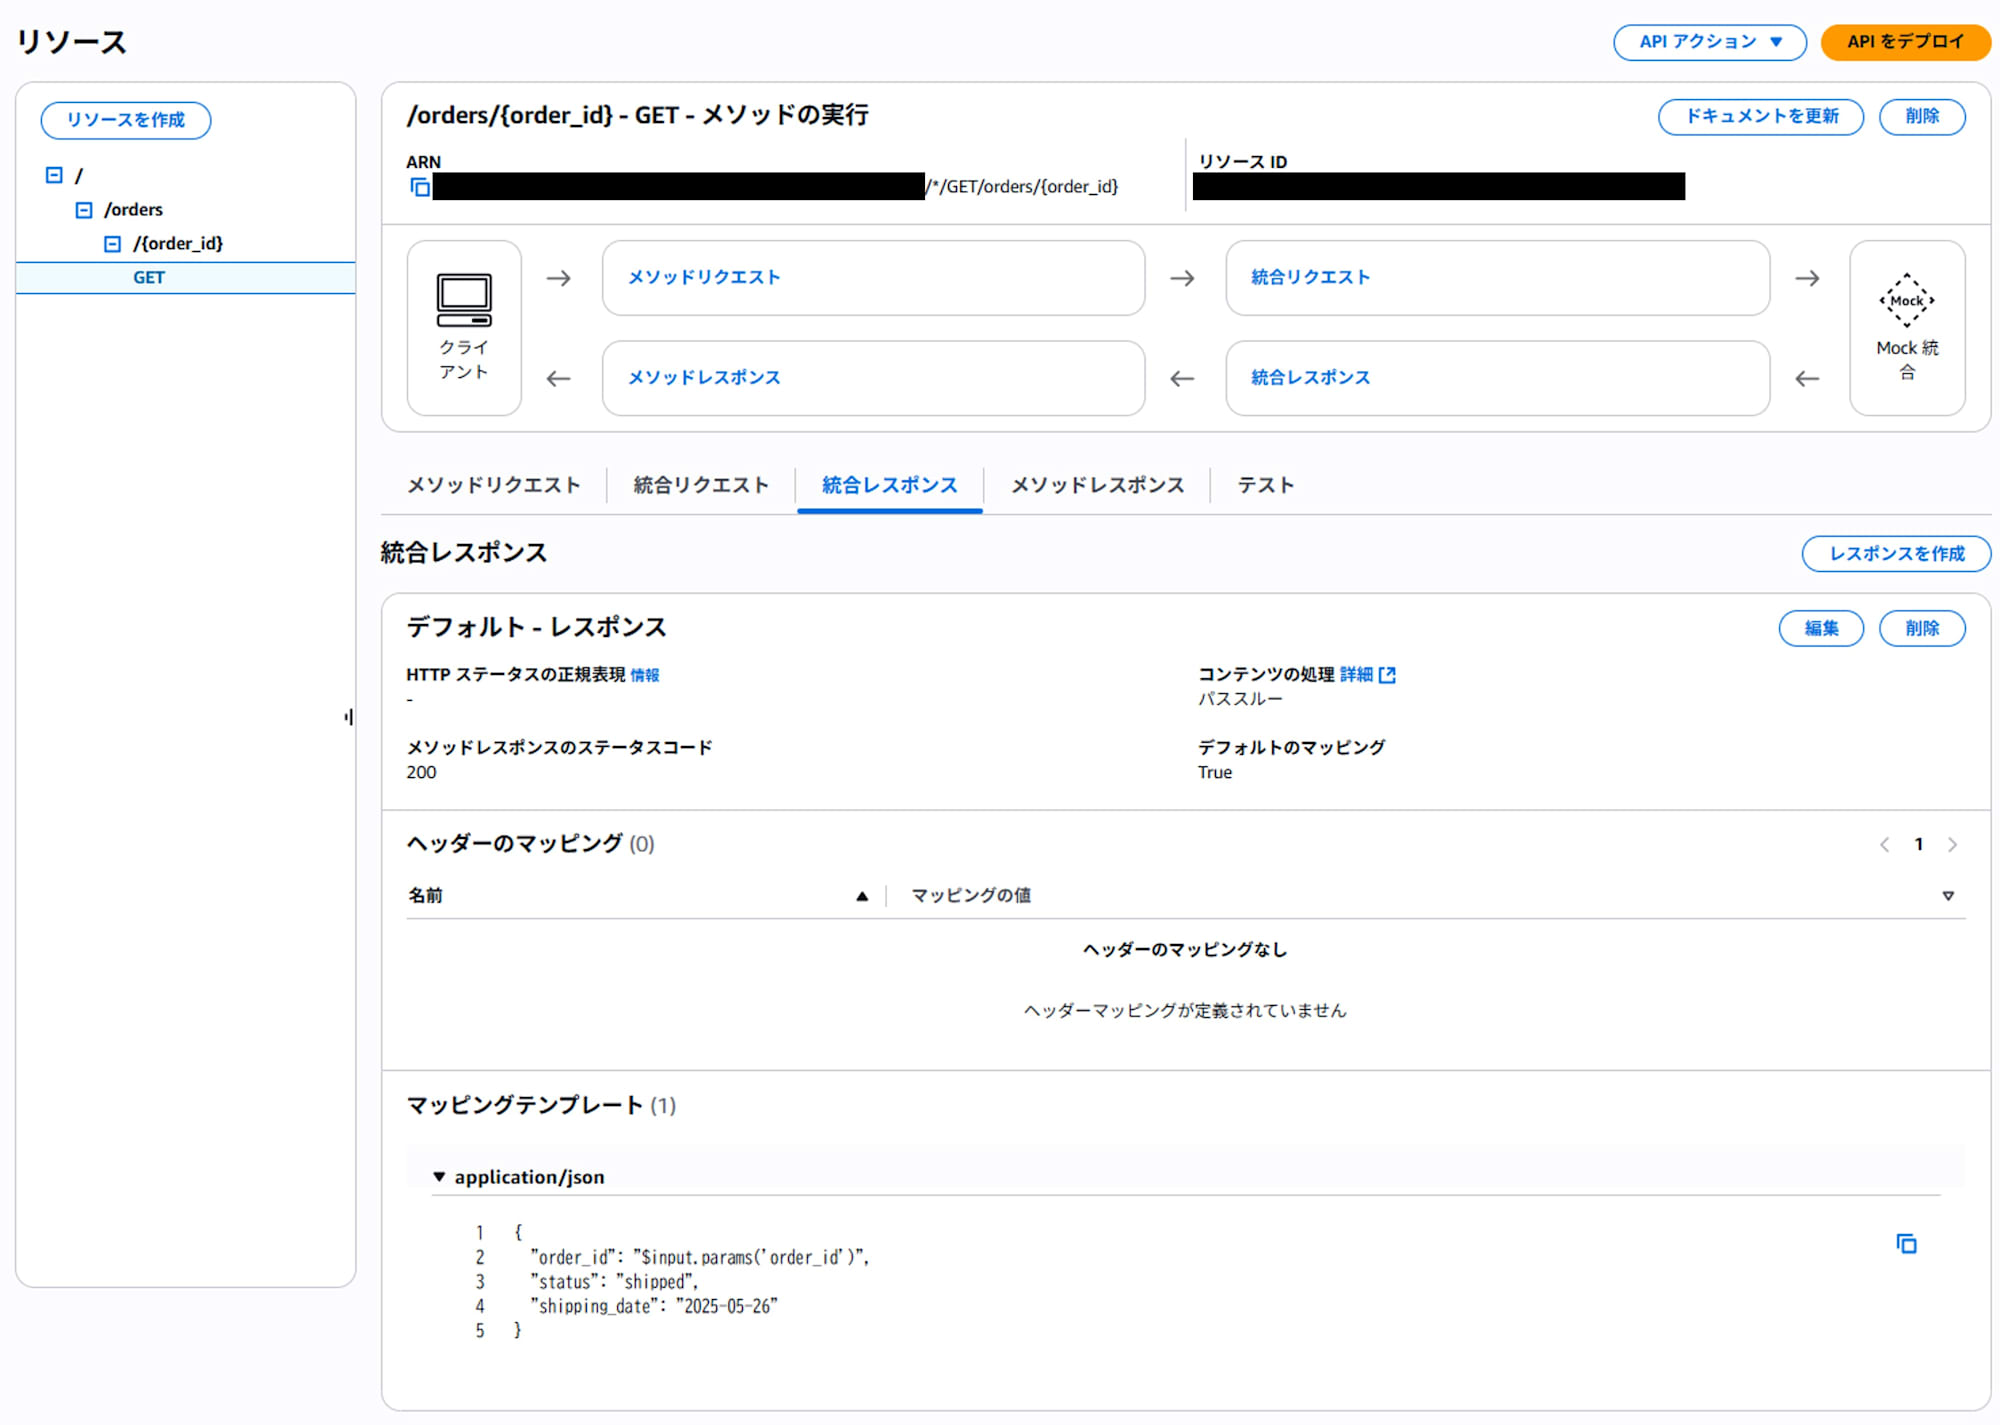Collapse the /{order_id} tree node
The width and height of the screenshot is (2000, 1425).
click(x=112, y=244)
